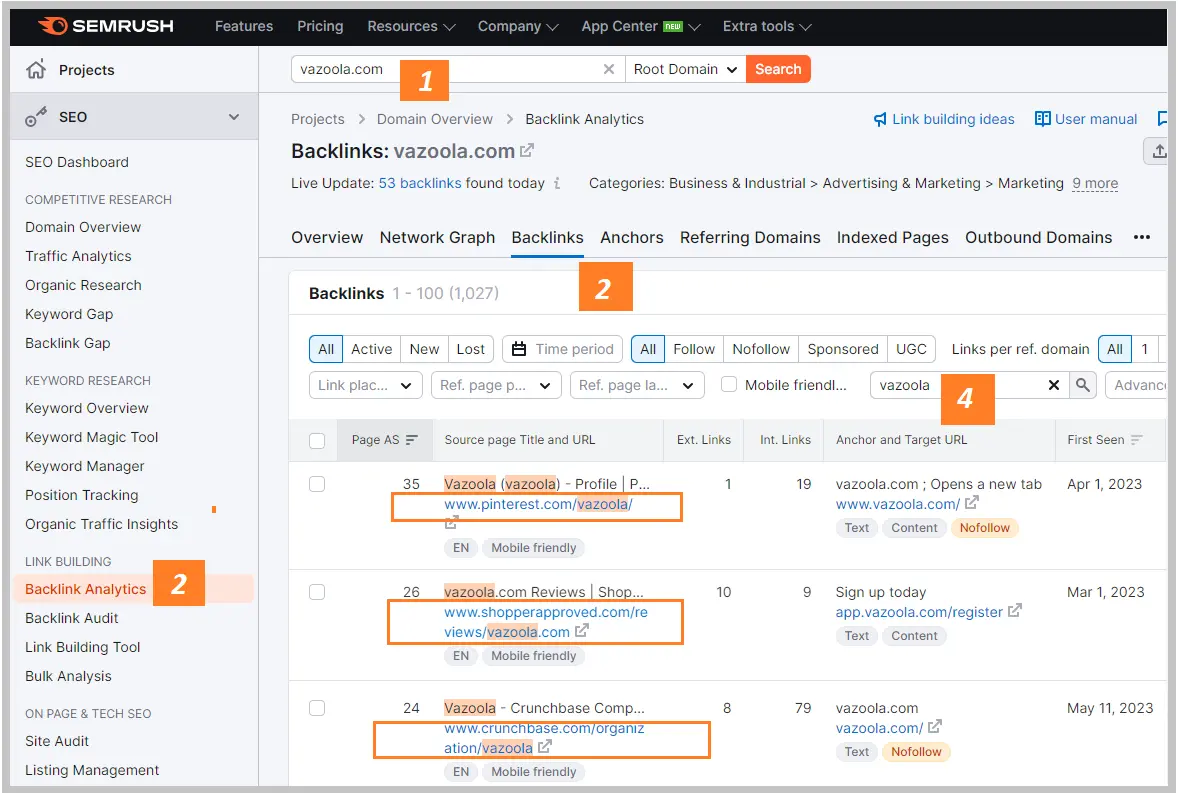Viewport: 1178px width, 793px height.
Task: Expand the App Center menu
Action: click(x=640, y=26)
